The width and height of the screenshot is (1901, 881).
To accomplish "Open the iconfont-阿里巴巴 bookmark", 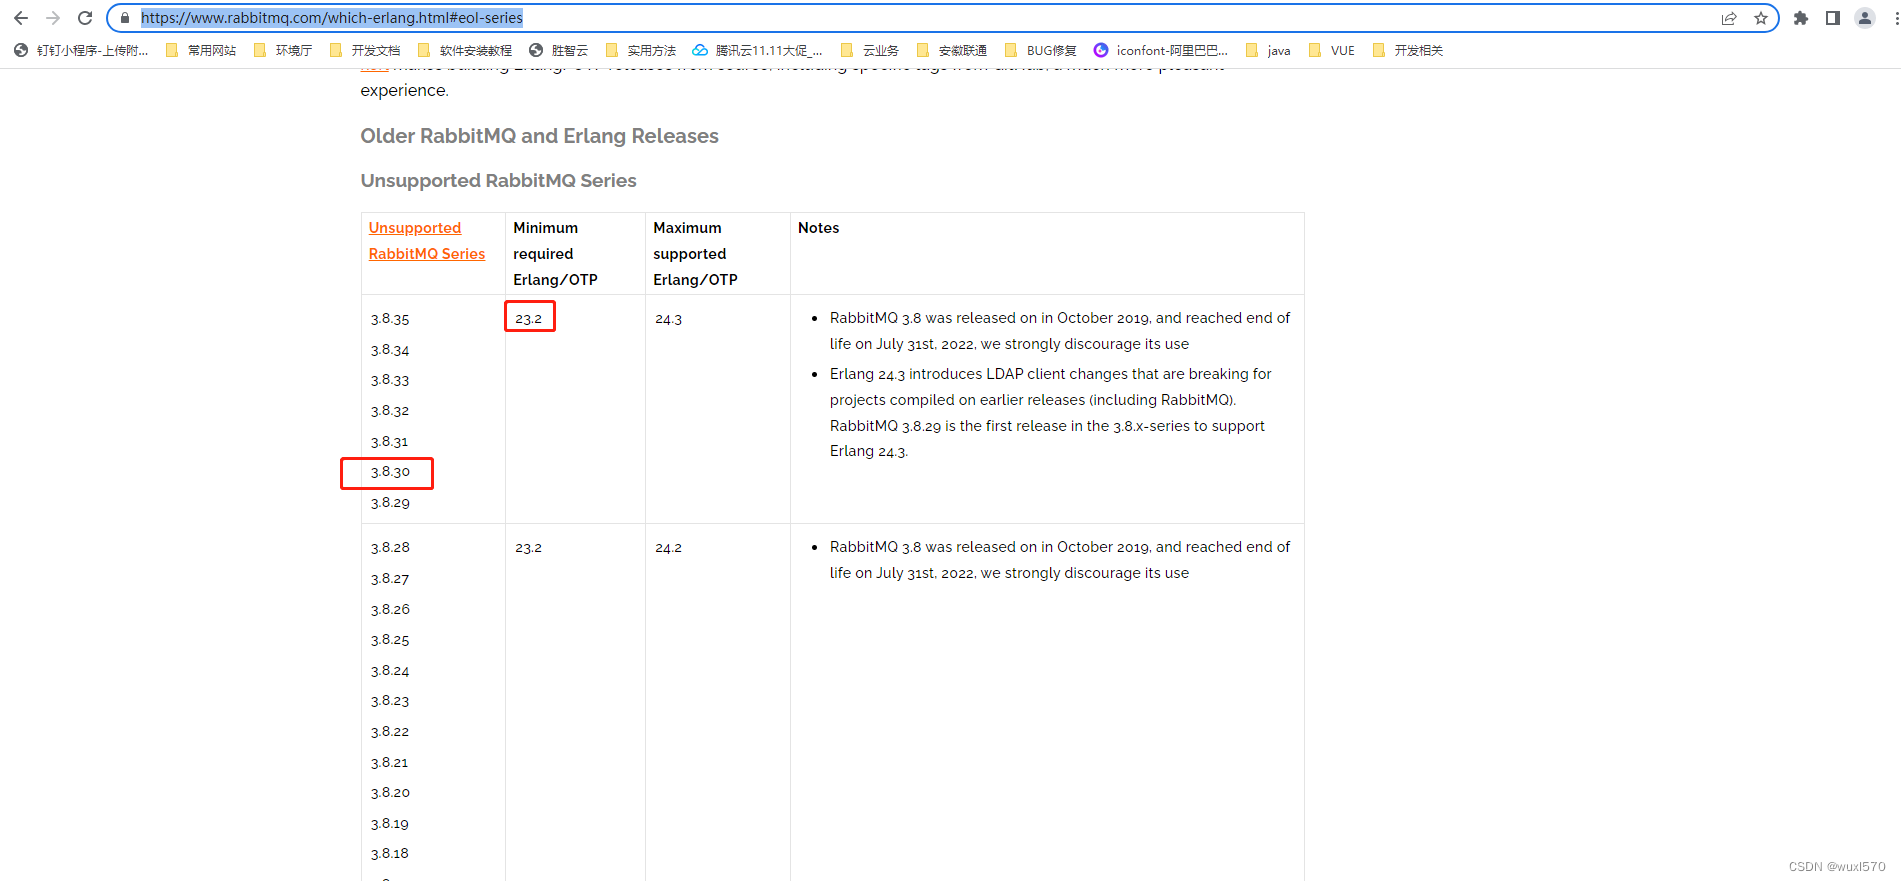I will (x=1161, y=50).
